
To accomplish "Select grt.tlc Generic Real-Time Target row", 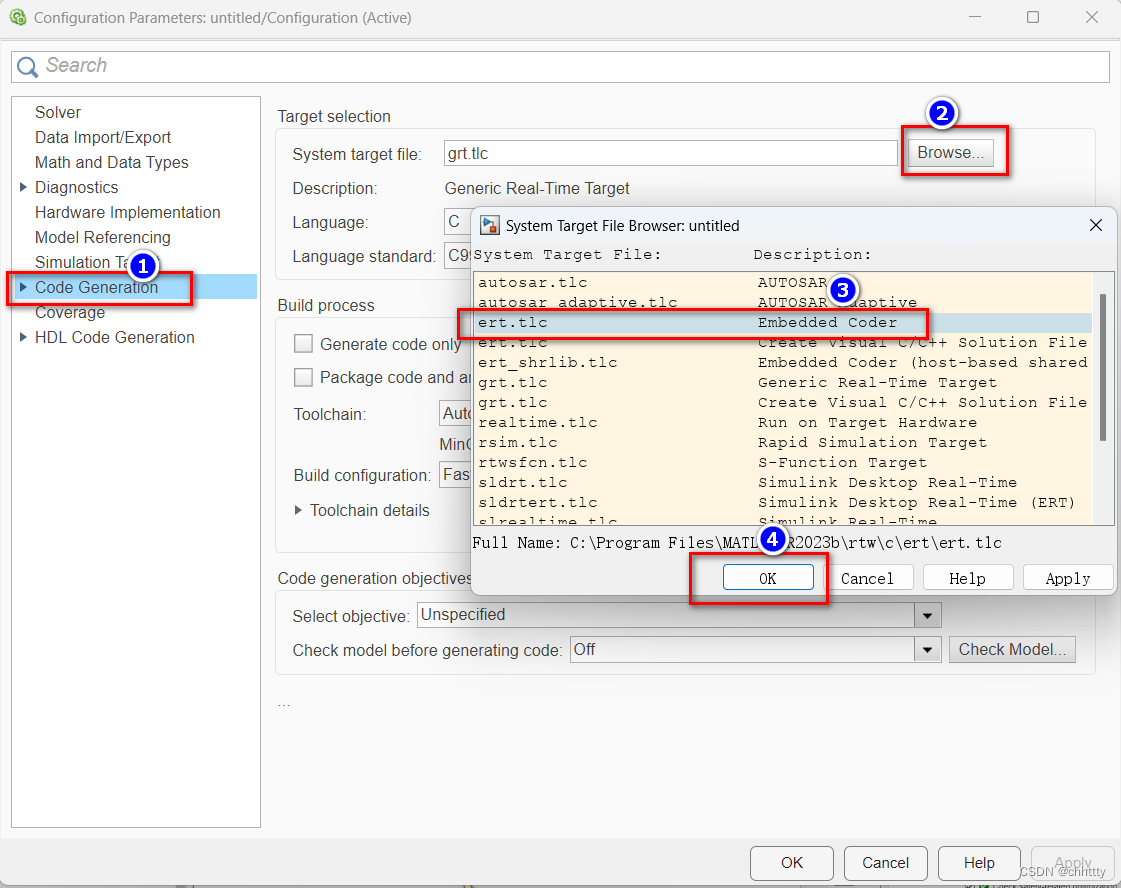I will 782,383.
